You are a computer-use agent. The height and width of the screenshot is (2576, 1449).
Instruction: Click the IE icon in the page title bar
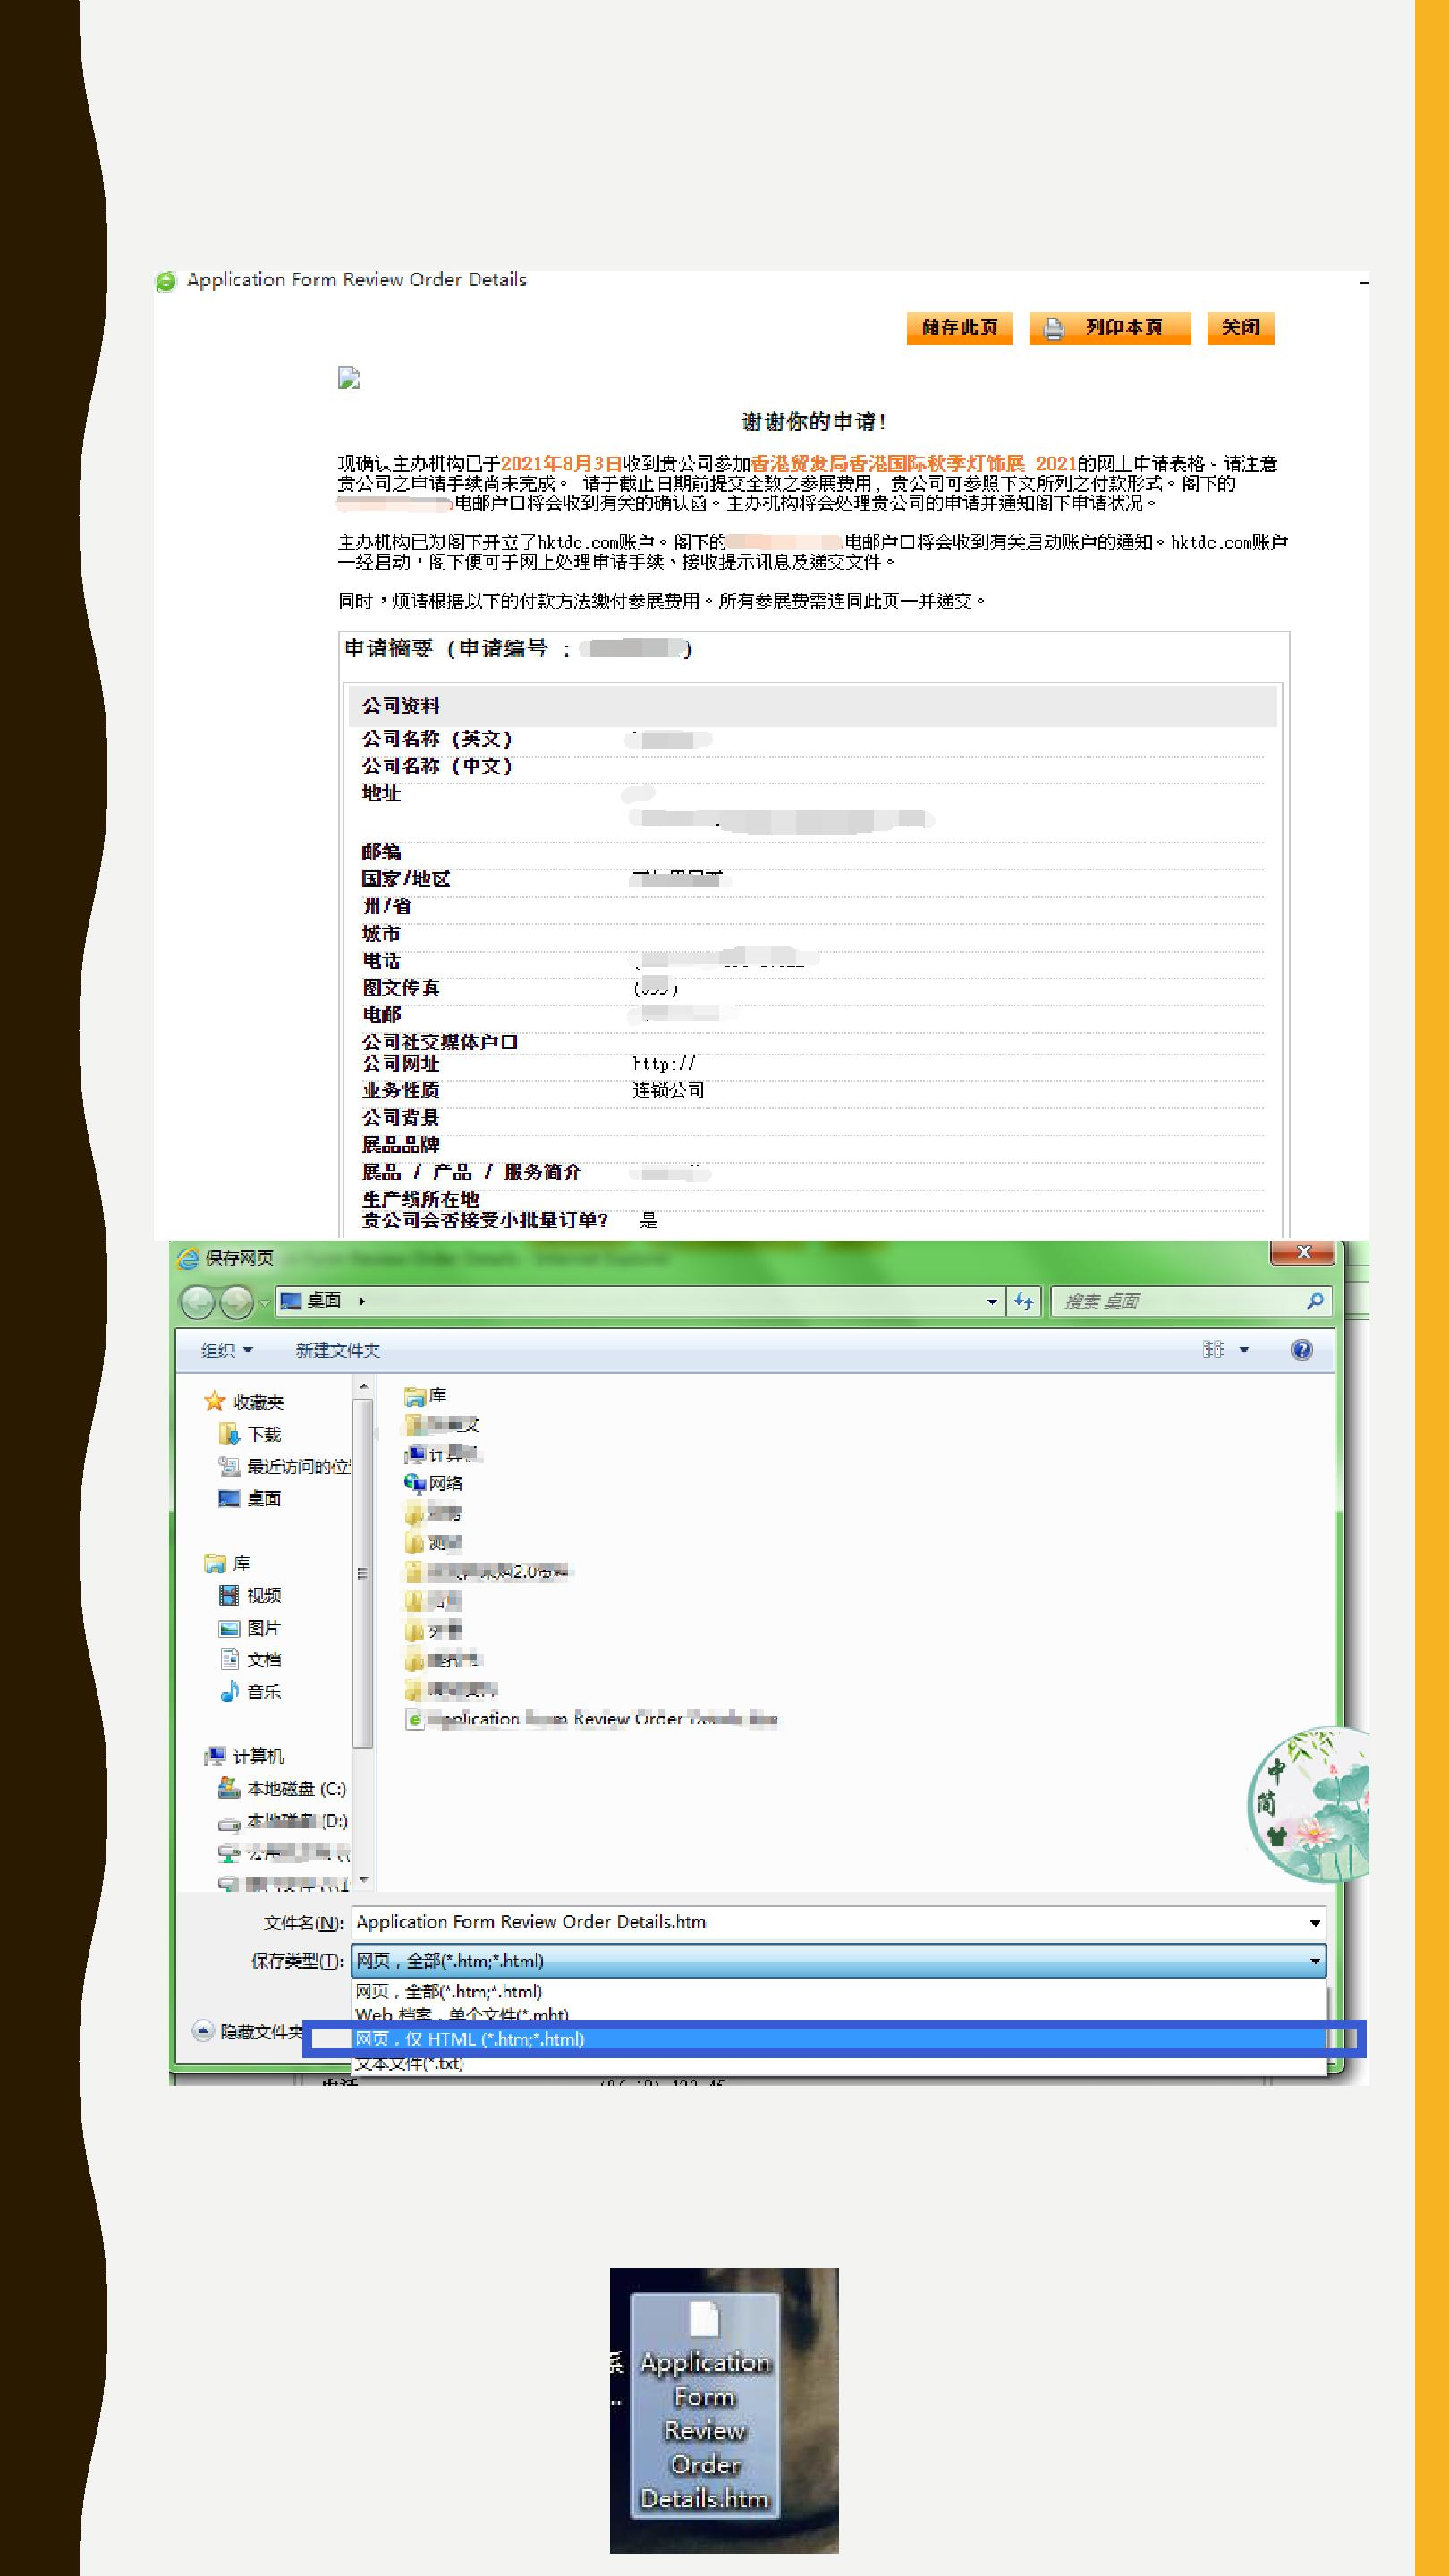[166, 282]
